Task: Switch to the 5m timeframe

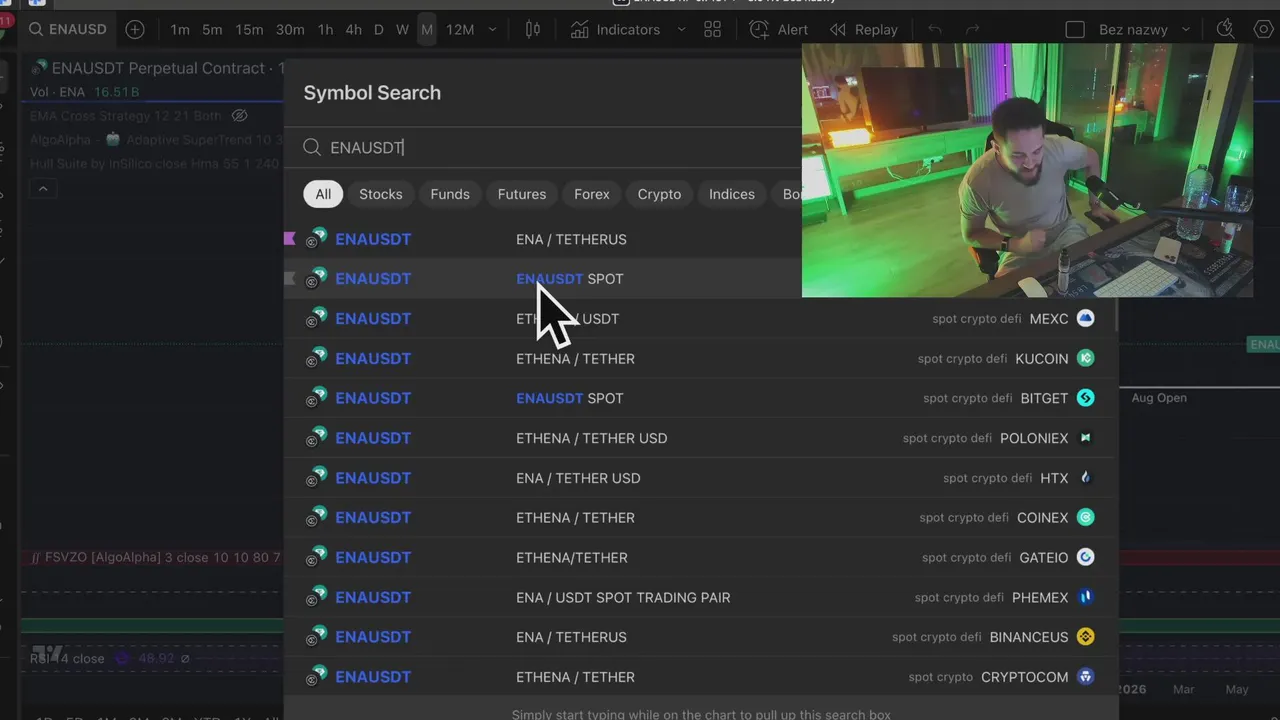Action: click(212, 30)
